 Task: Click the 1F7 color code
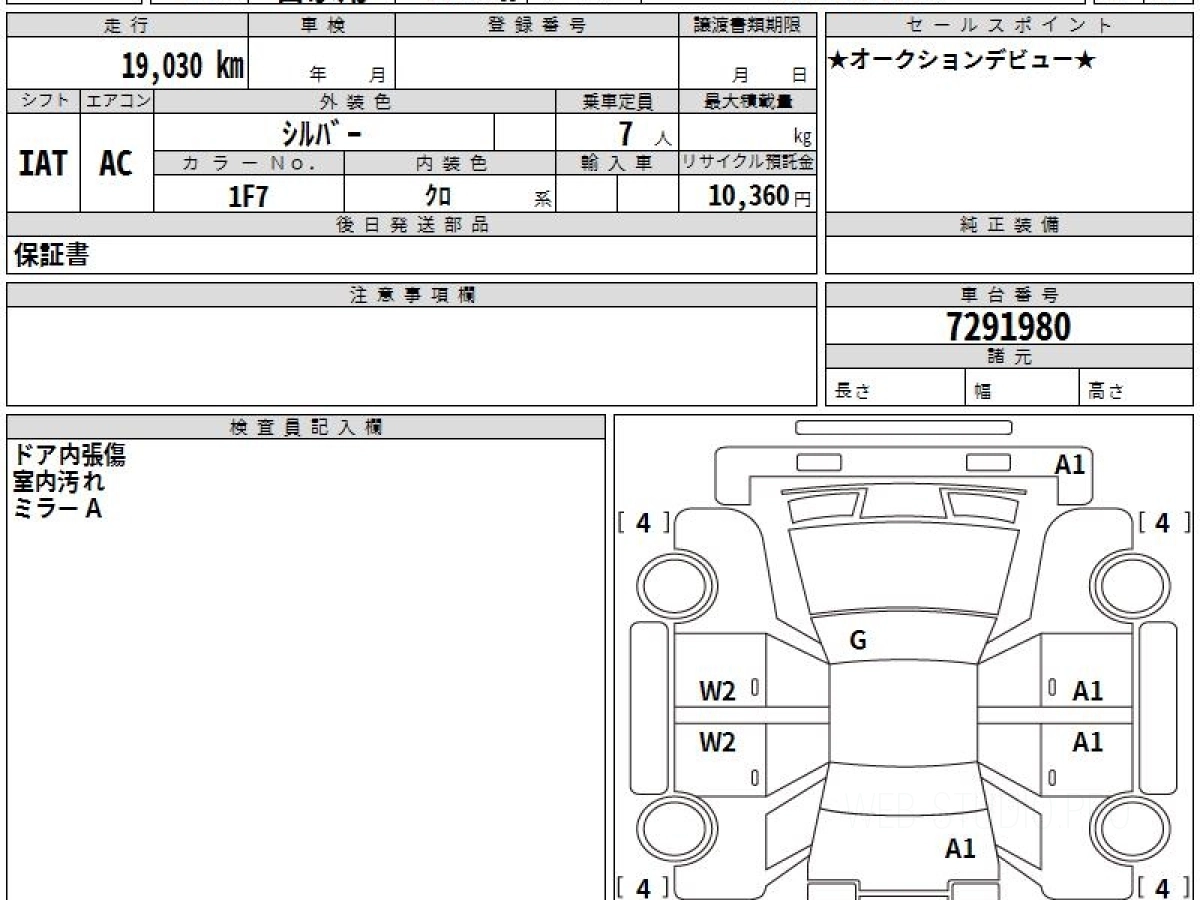(249, 196)
